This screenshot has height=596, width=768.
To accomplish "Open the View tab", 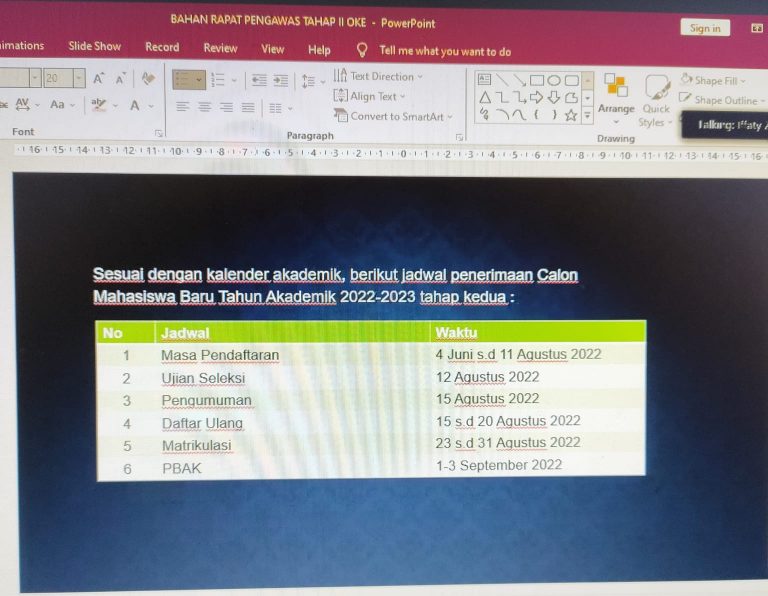I will pos(272,49).
